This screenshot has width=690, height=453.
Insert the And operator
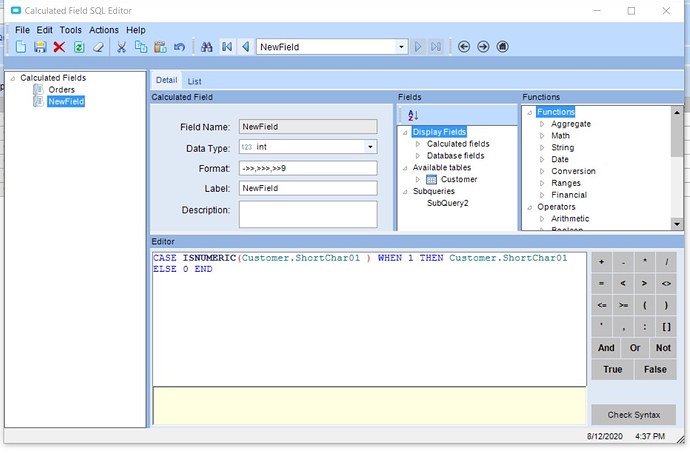(606, 348)
